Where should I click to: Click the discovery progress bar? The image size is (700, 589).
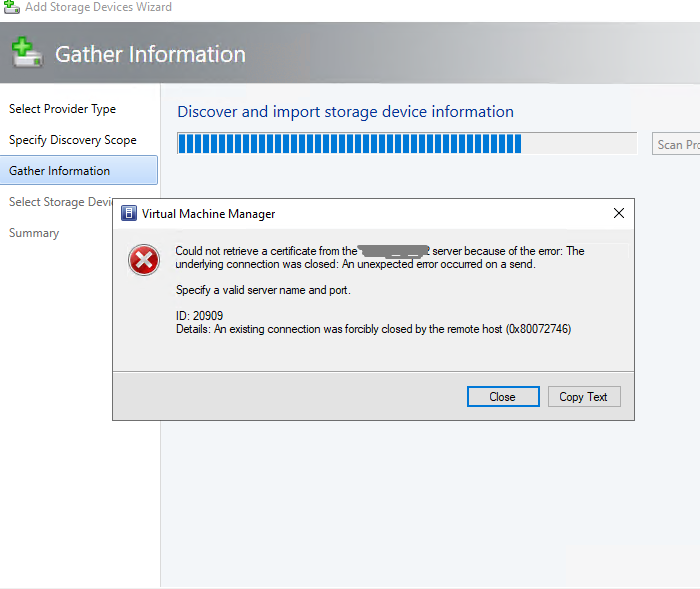click(x=407, y=143)
